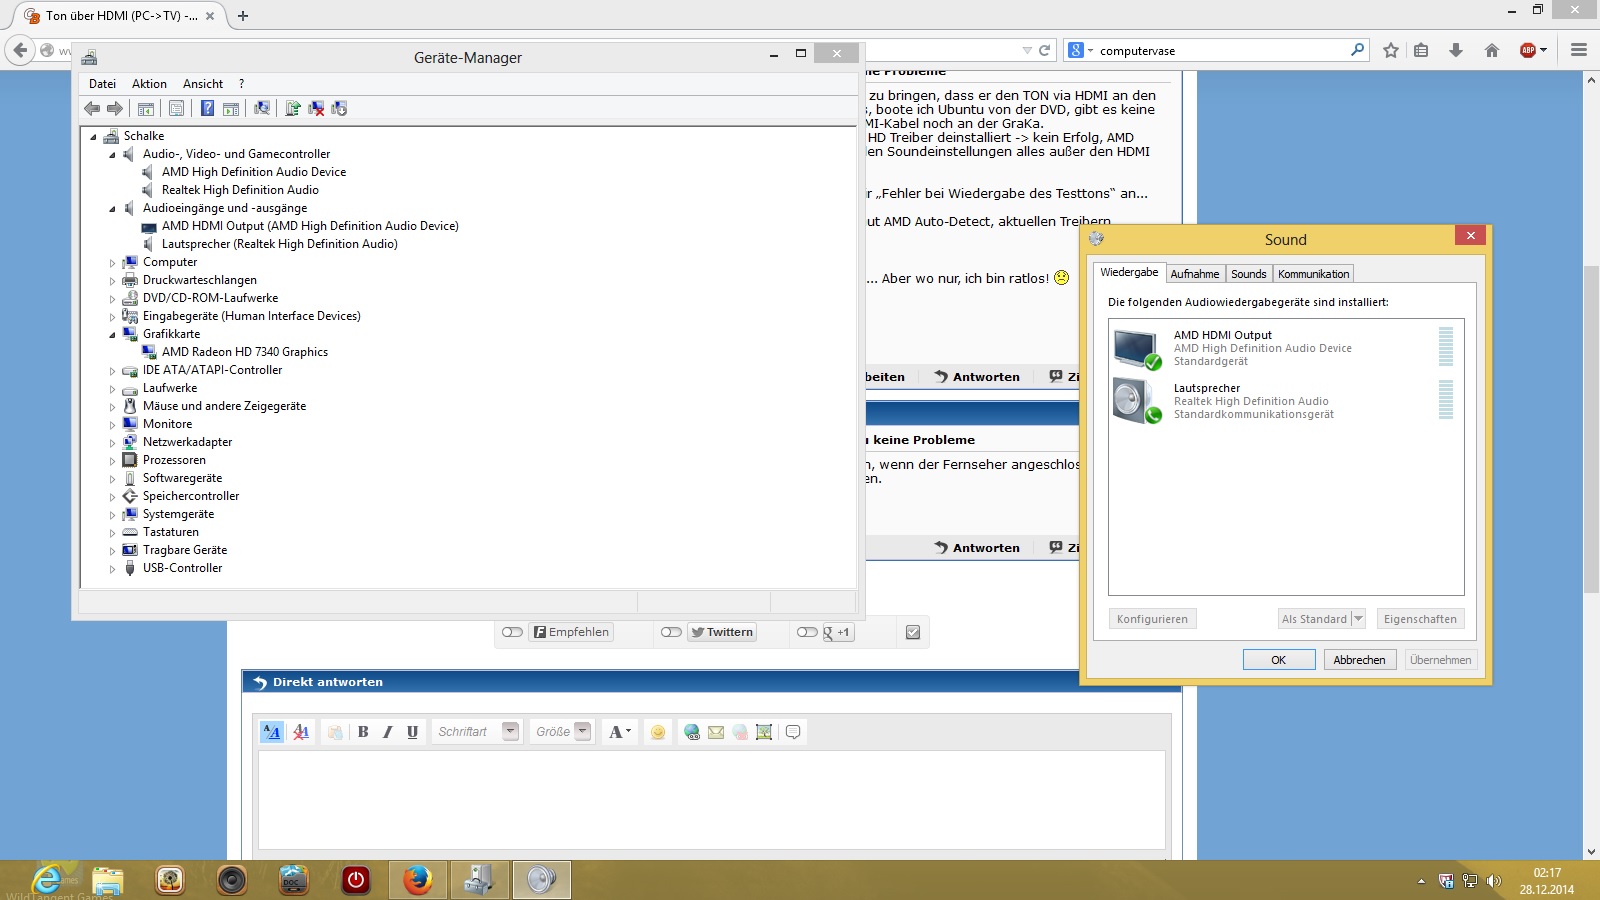Click into reply message text area

pos(712,800)
